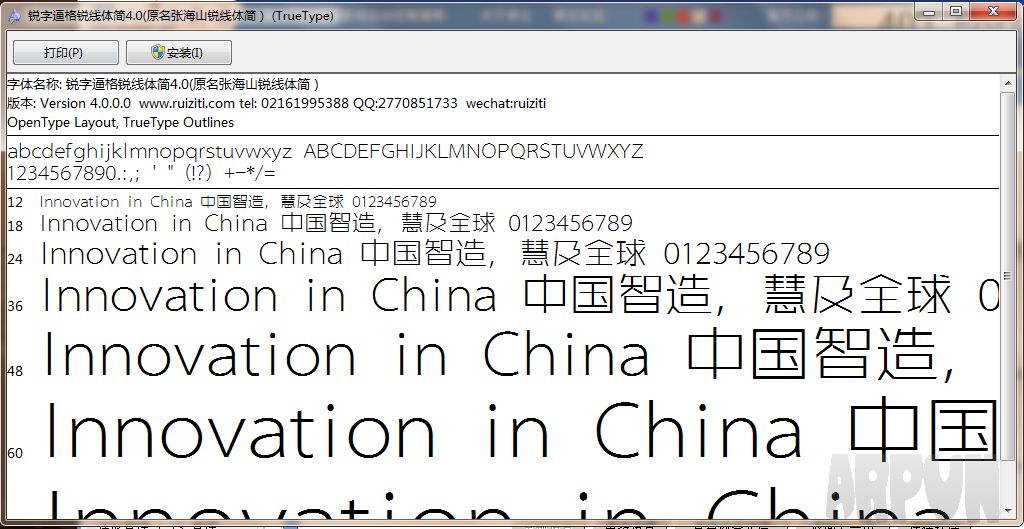1024x529 pixels.
Task: Click the Print (打印) button
Action: (65, 53)
